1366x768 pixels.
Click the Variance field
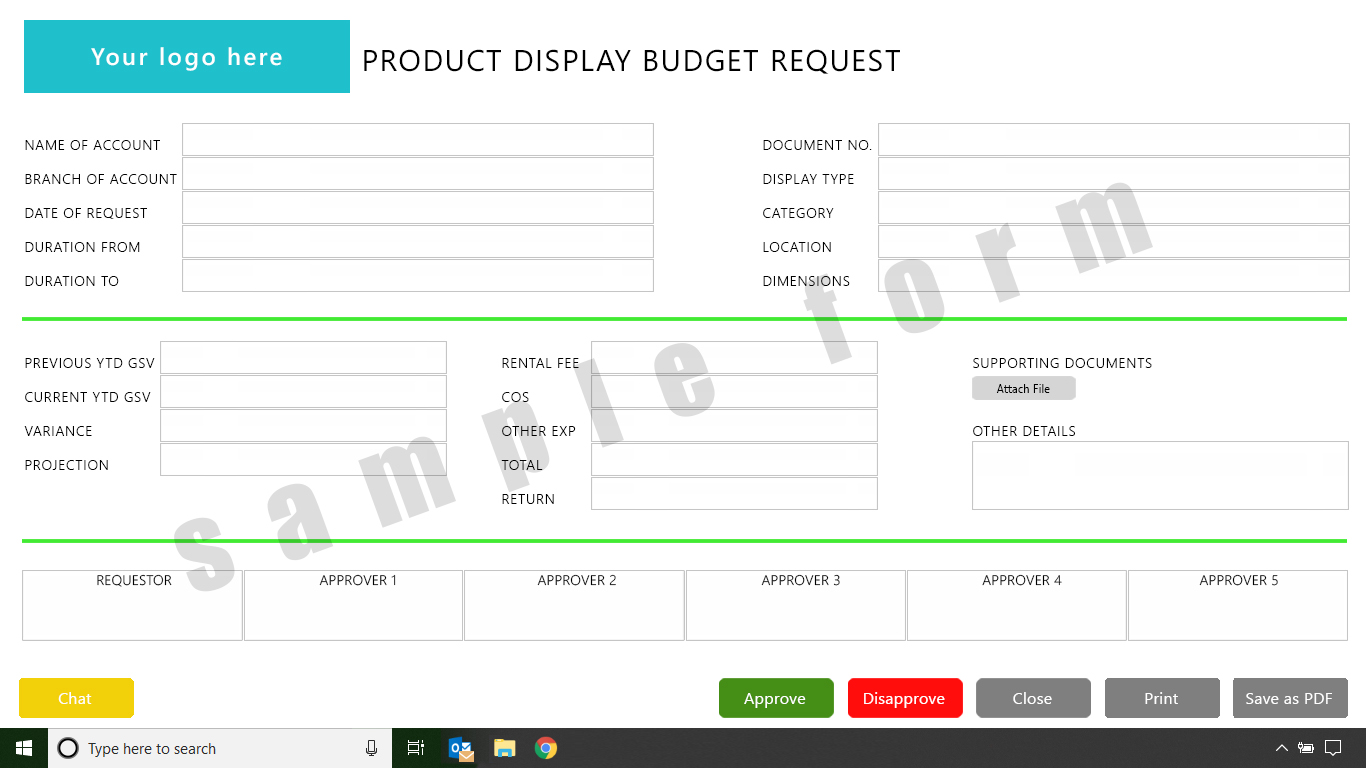303,426
